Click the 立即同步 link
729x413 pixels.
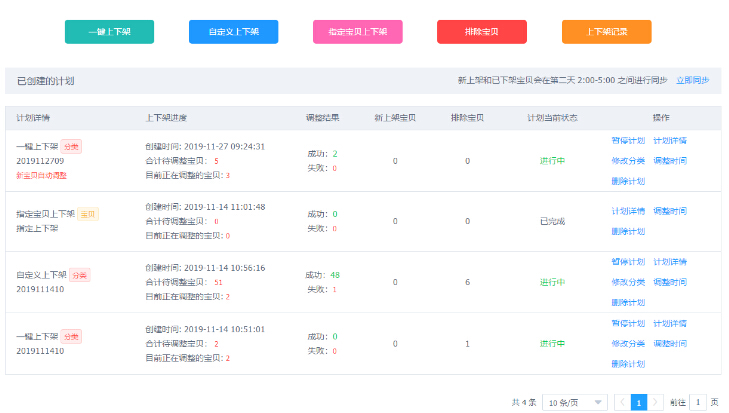point(692,80)
